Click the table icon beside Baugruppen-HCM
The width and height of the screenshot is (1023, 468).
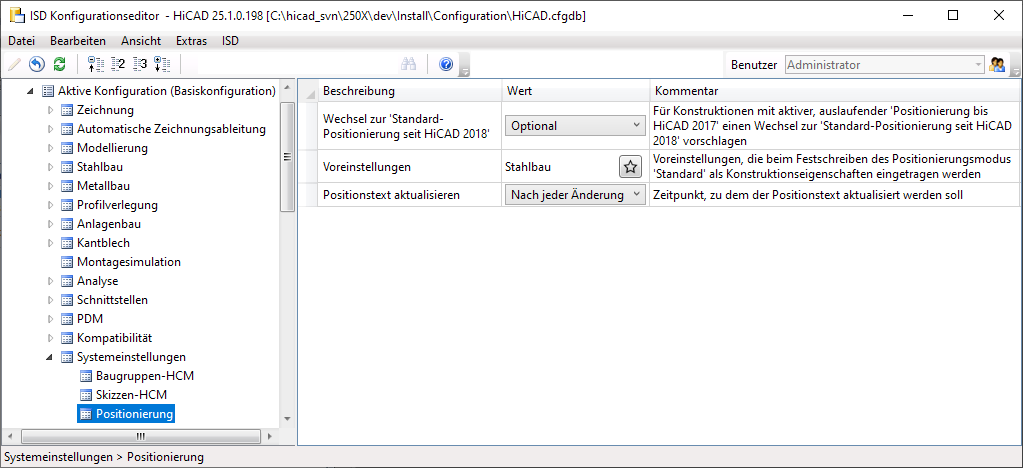click(x=86, y=376)
